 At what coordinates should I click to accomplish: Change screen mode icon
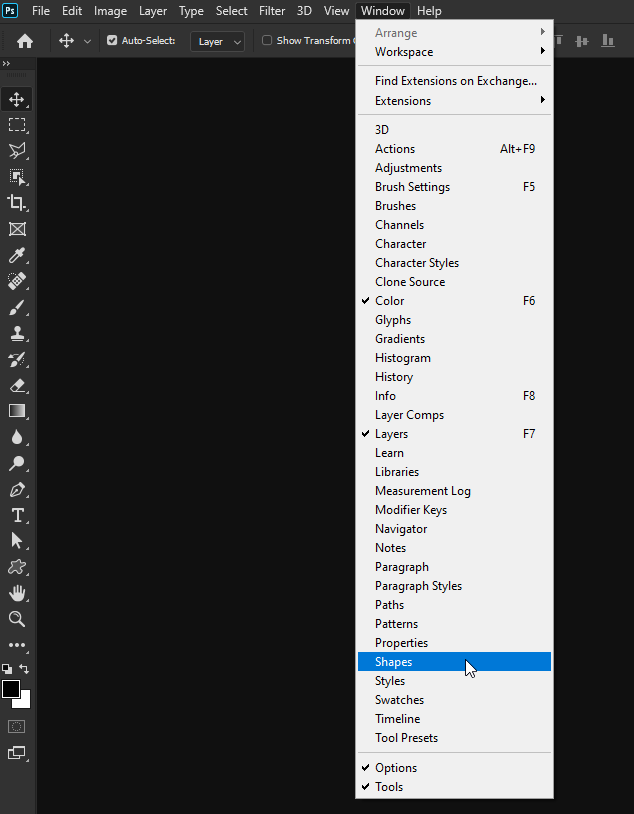17,752
